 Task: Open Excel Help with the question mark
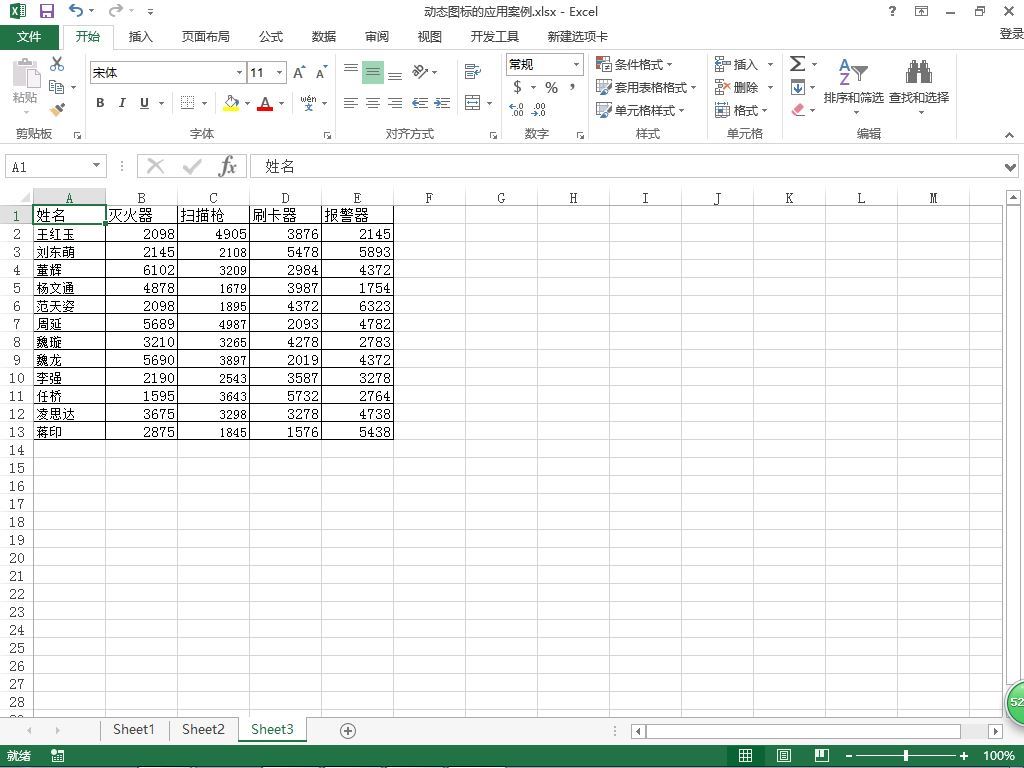(892, 10)
